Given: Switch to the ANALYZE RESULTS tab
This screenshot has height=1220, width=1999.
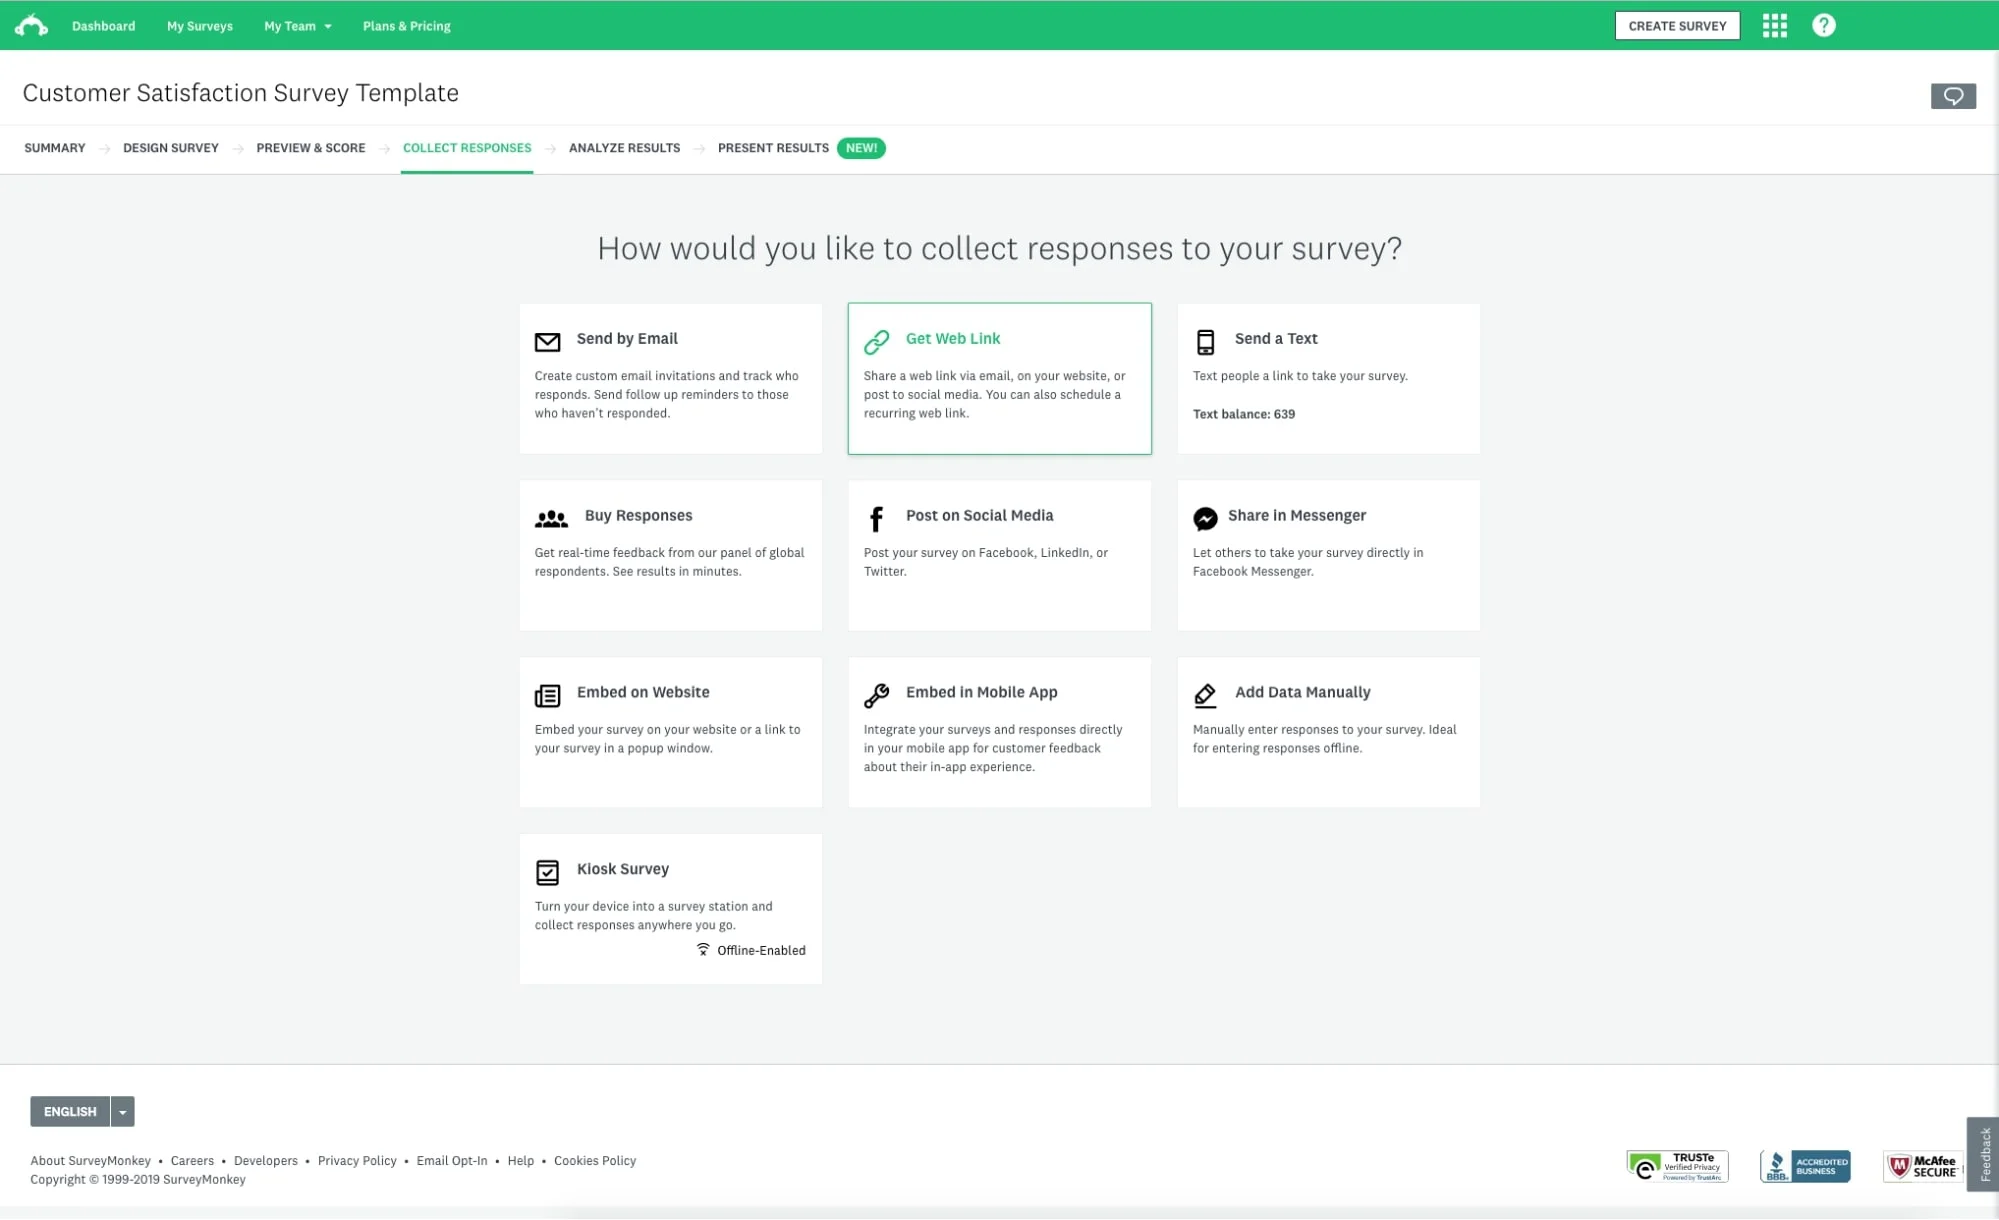Looking at the screenshot, I should [x=624, y=148].
